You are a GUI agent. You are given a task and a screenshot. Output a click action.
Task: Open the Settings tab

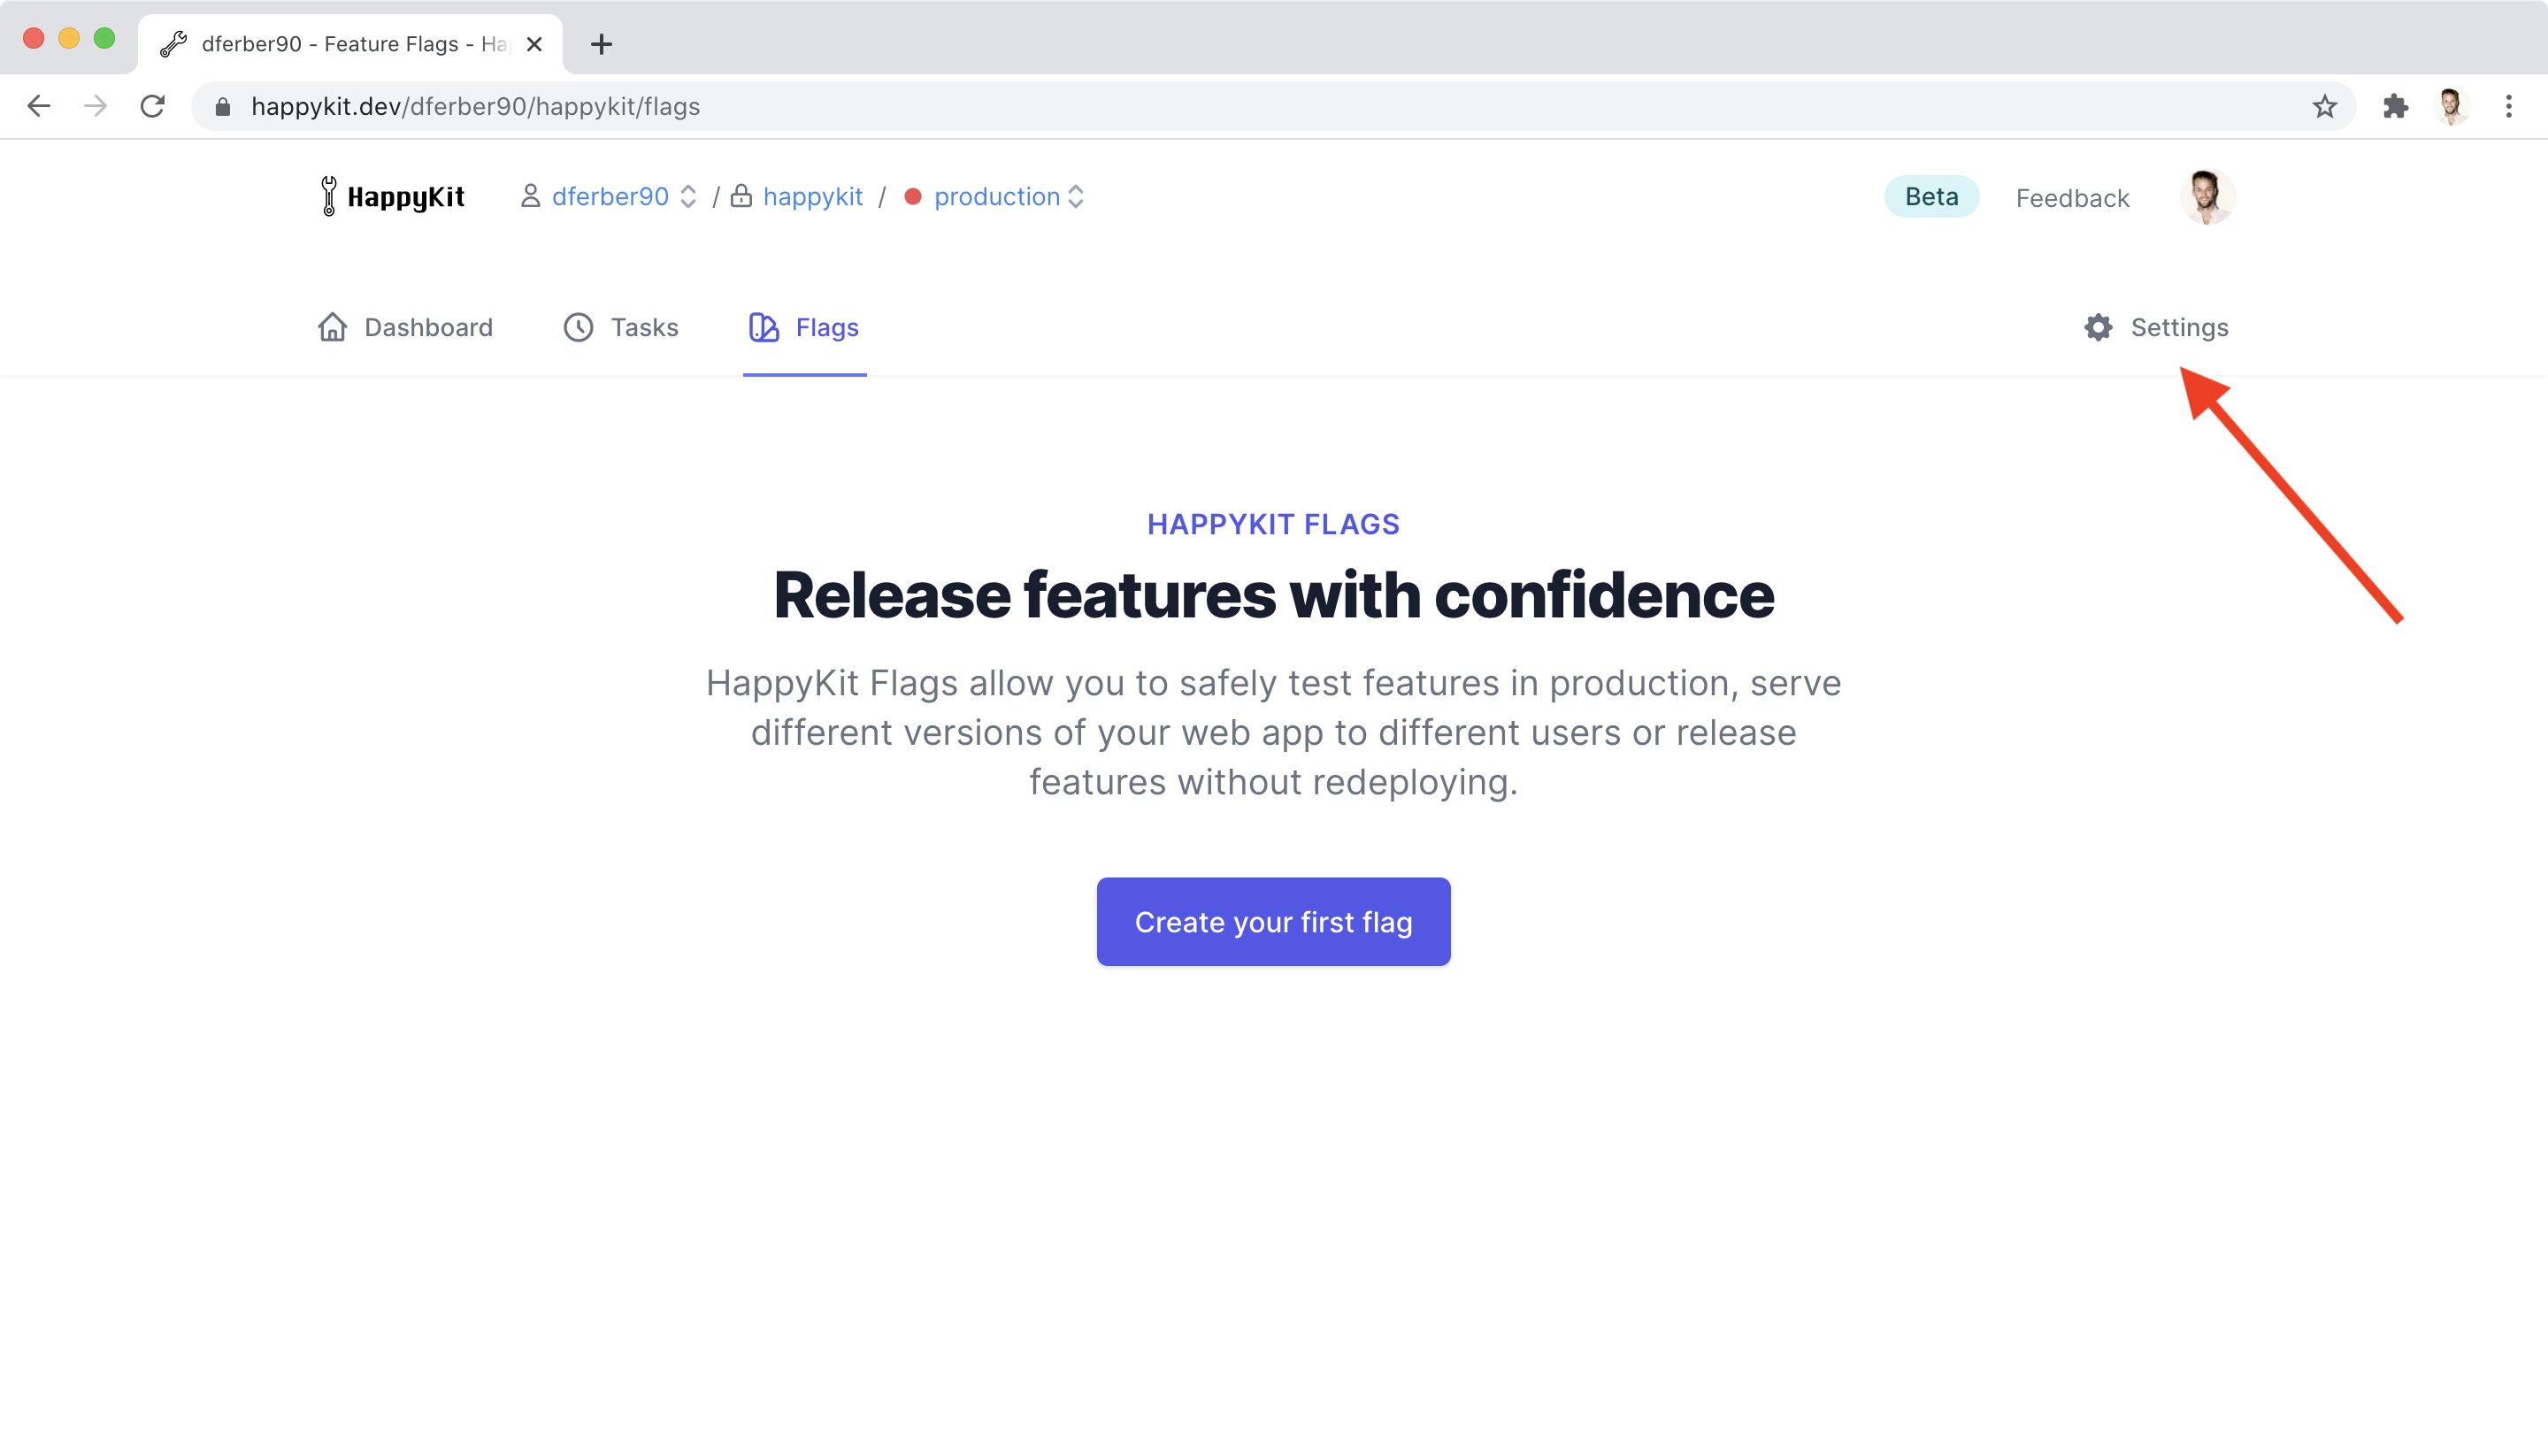[2156, 327]
